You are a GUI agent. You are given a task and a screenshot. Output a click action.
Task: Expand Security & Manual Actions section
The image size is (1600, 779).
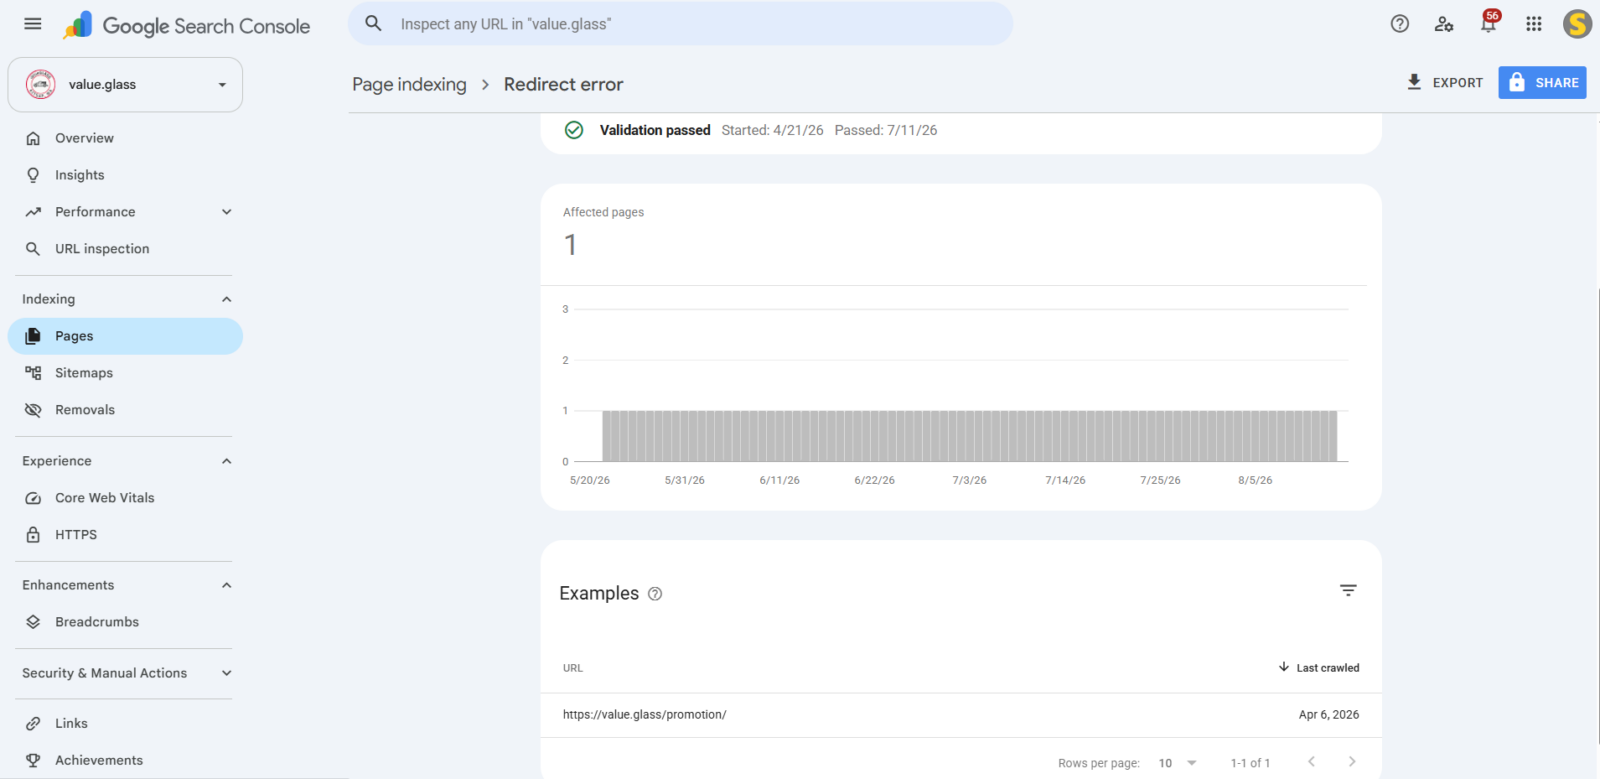coord(227,673)
